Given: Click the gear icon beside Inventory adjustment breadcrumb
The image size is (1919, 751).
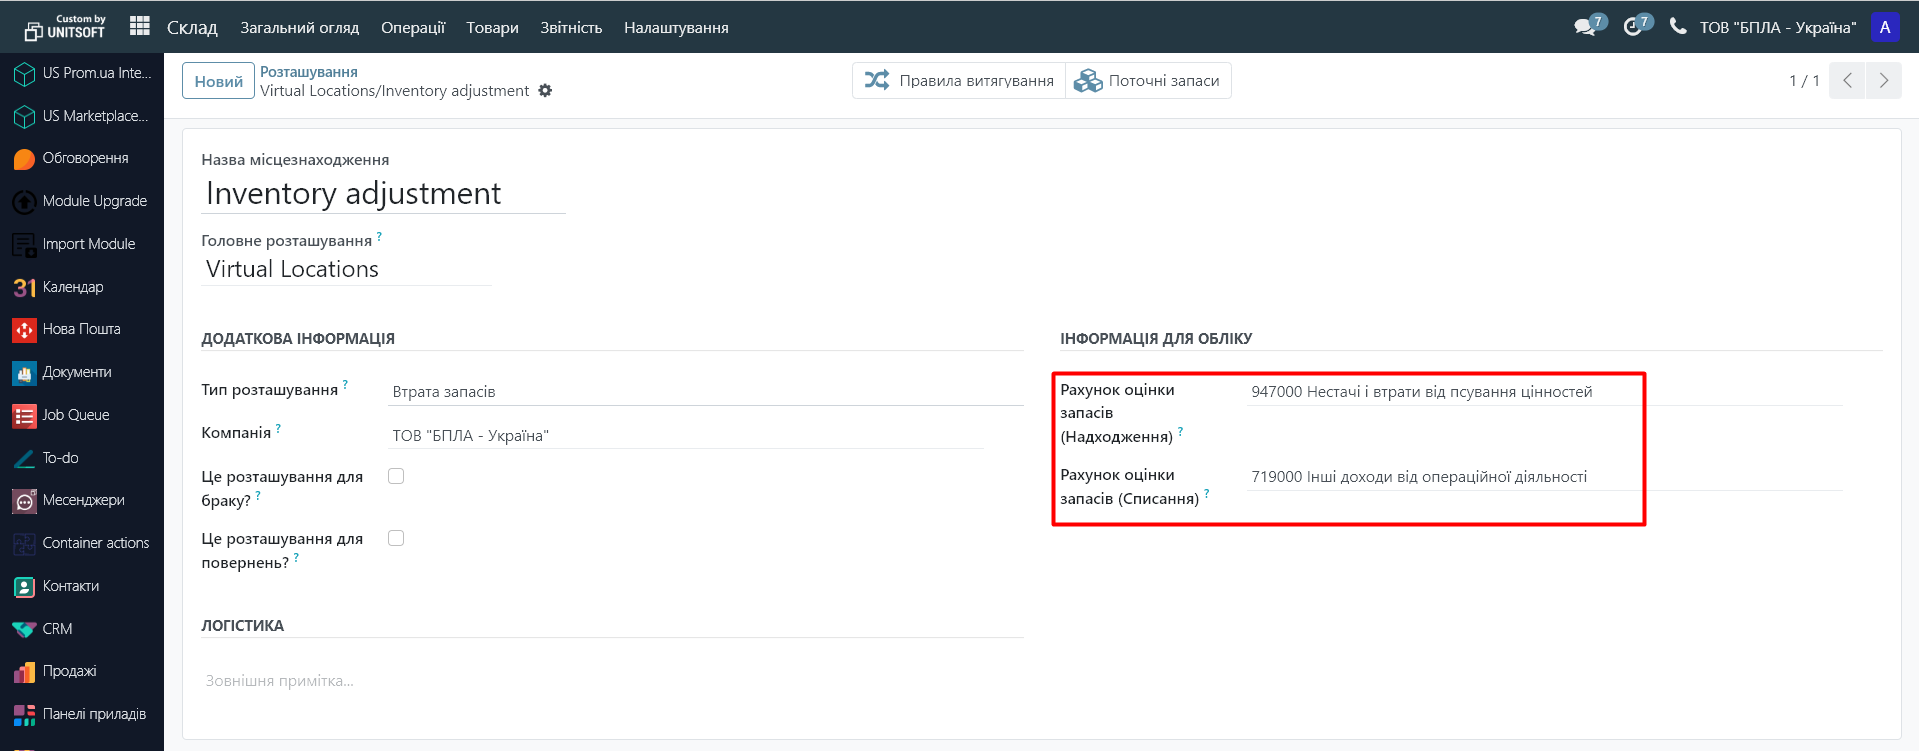Looking at the screenshot, I should coord(545,91).
